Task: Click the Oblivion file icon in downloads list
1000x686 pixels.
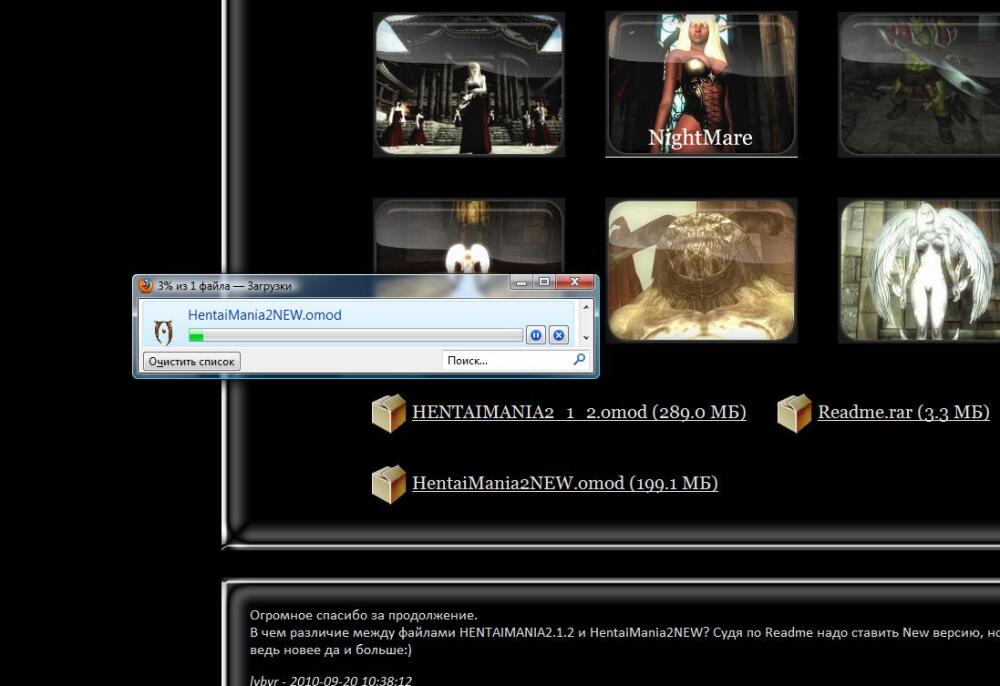Action: click(164, 332)
